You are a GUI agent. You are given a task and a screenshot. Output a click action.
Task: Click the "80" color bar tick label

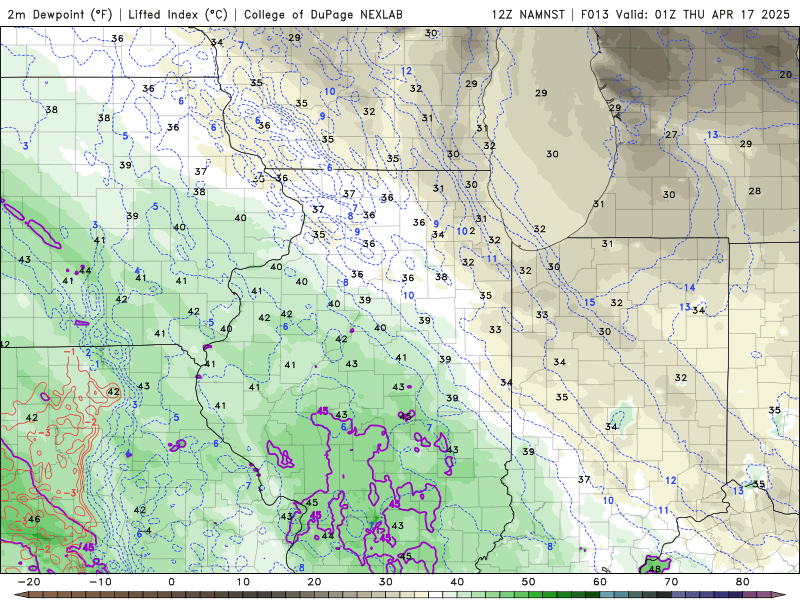(743, 582)
